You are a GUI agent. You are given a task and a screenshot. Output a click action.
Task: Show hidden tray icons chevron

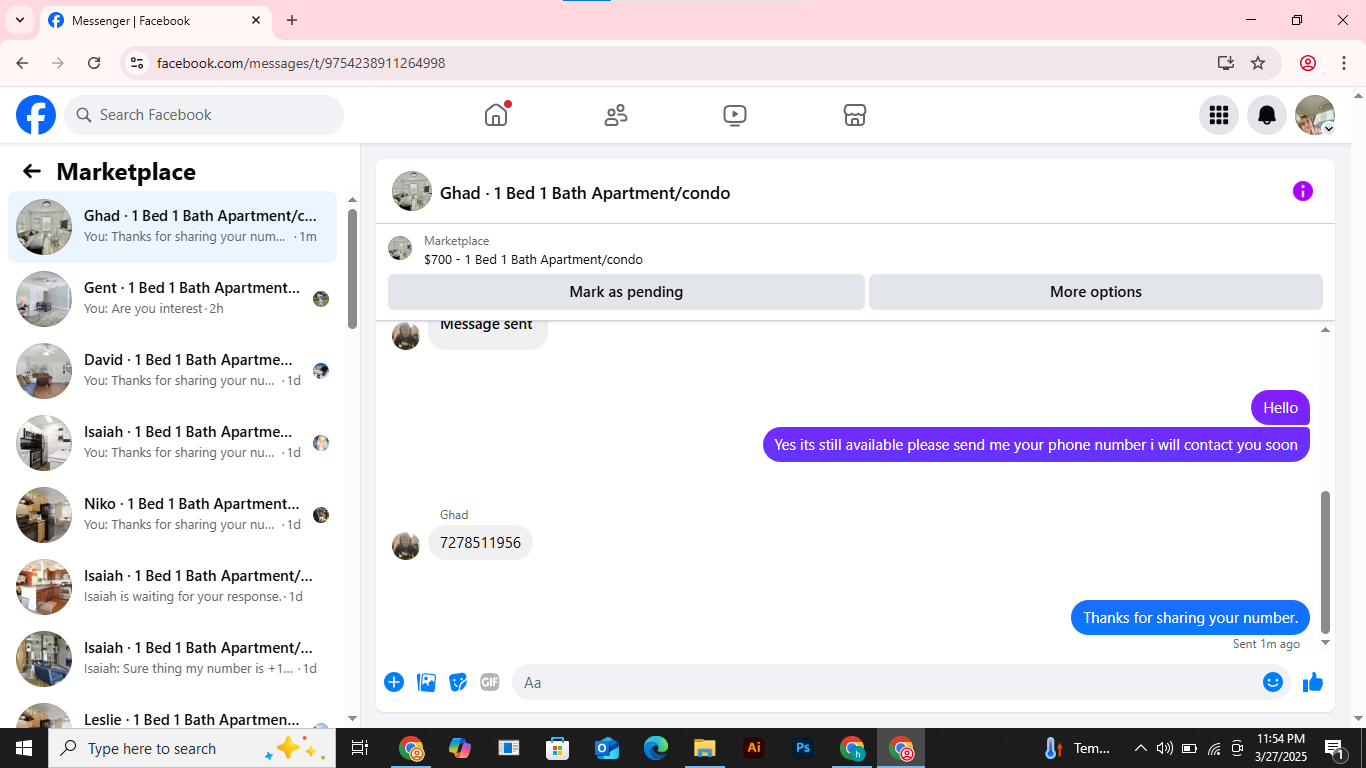click(1140, 748)
